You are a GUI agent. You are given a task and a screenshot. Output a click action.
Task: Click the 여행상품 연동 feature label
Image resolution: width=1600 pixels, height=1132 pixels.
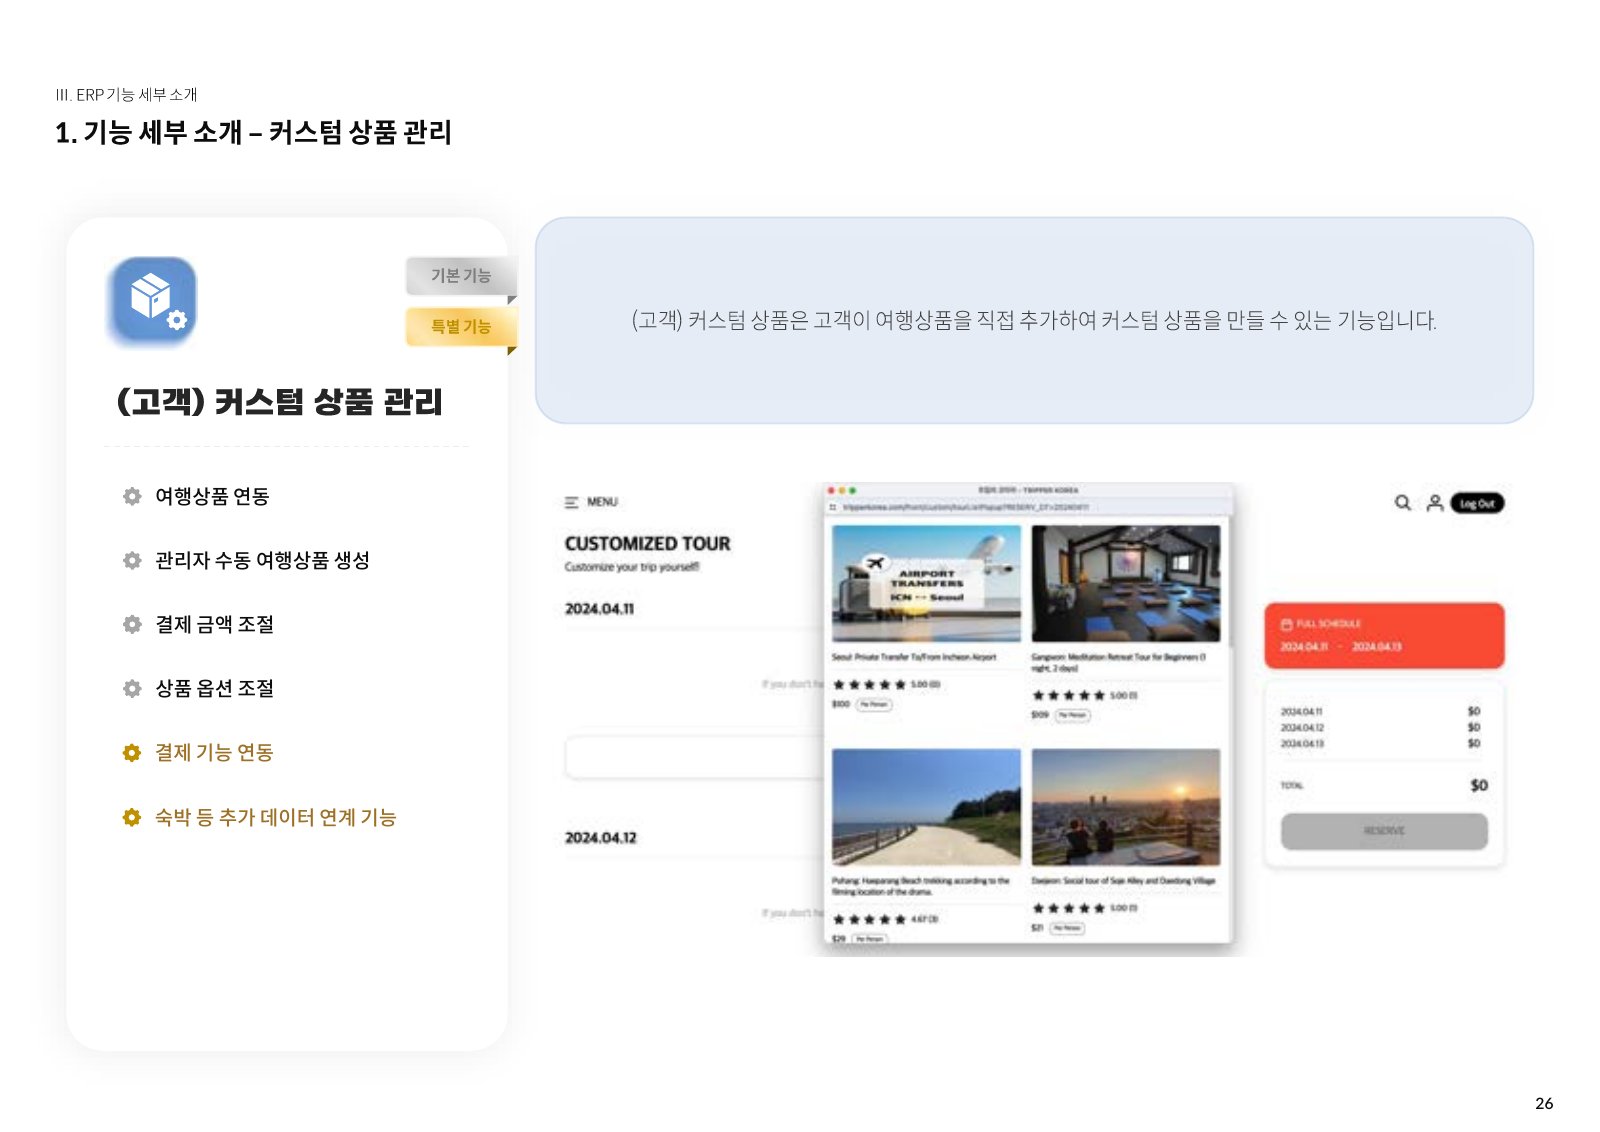click(x=212, y=496)
